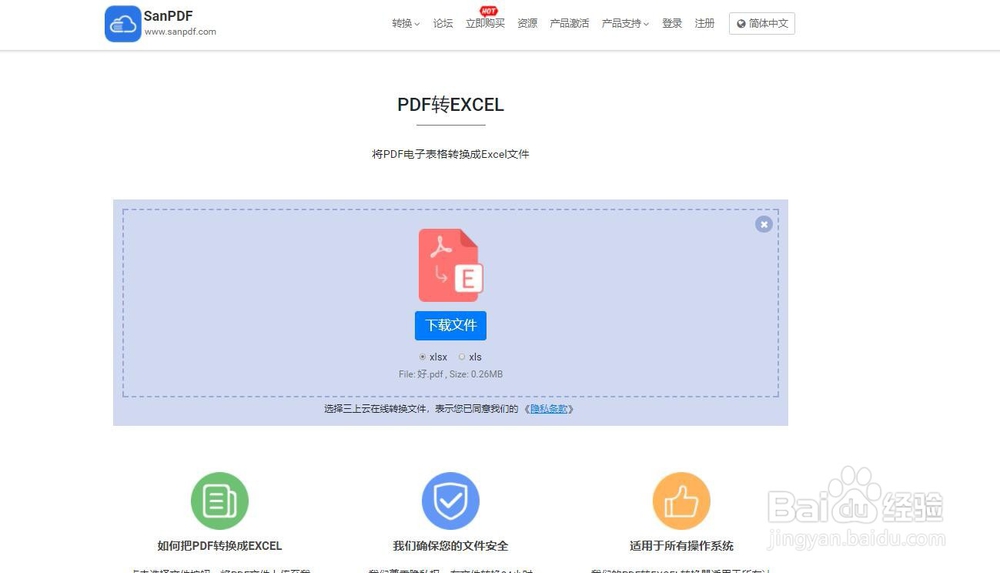Image resolution: width=1000 pixels, height=573 pixels.
Task: Click the PDF转EXCEL page heading
Action: [450, 105]
